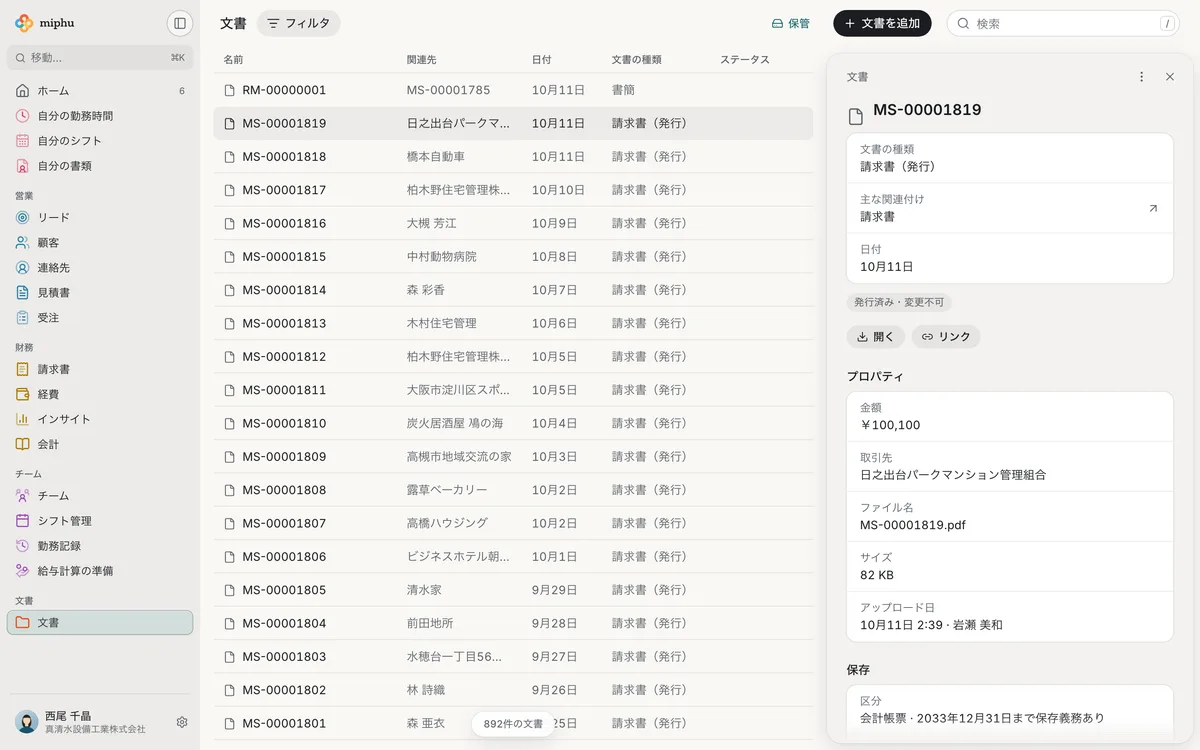Open settings gear next to 西尾 千晶
This screenshot has width=1200, height=750.
point(182,722)
